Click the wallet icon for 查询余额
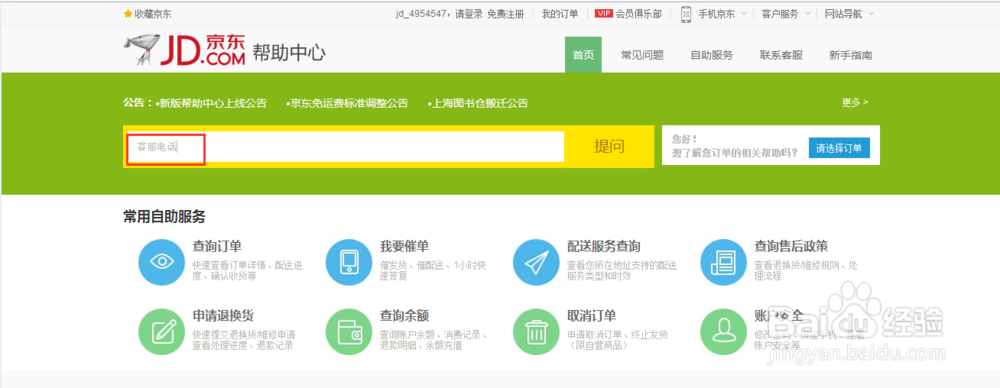 [x=349, y=331]
